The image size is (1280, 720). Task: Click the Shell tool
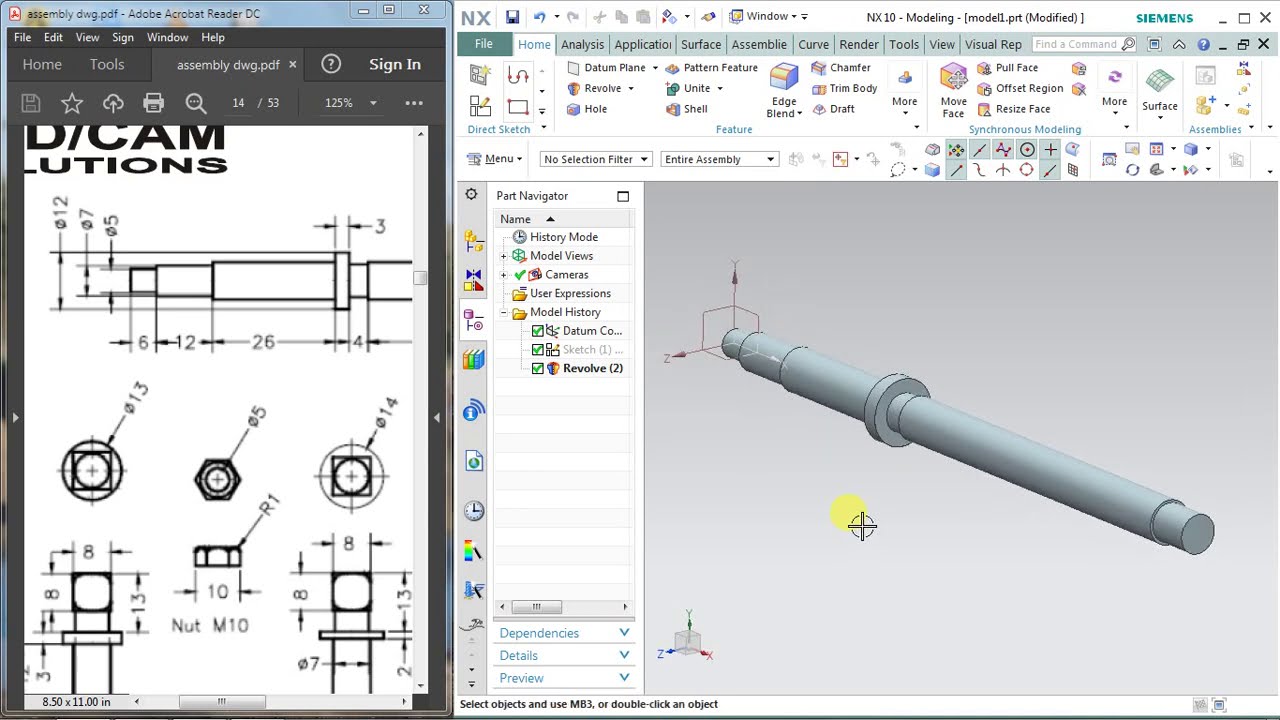(687, 109)
